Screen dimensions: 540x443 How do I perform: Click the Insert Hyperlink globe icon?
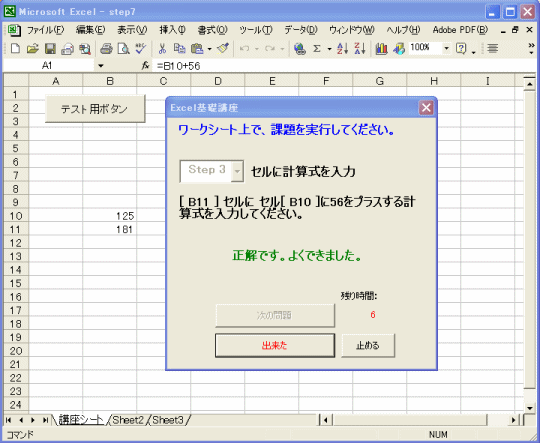click(x=300, y=49)
